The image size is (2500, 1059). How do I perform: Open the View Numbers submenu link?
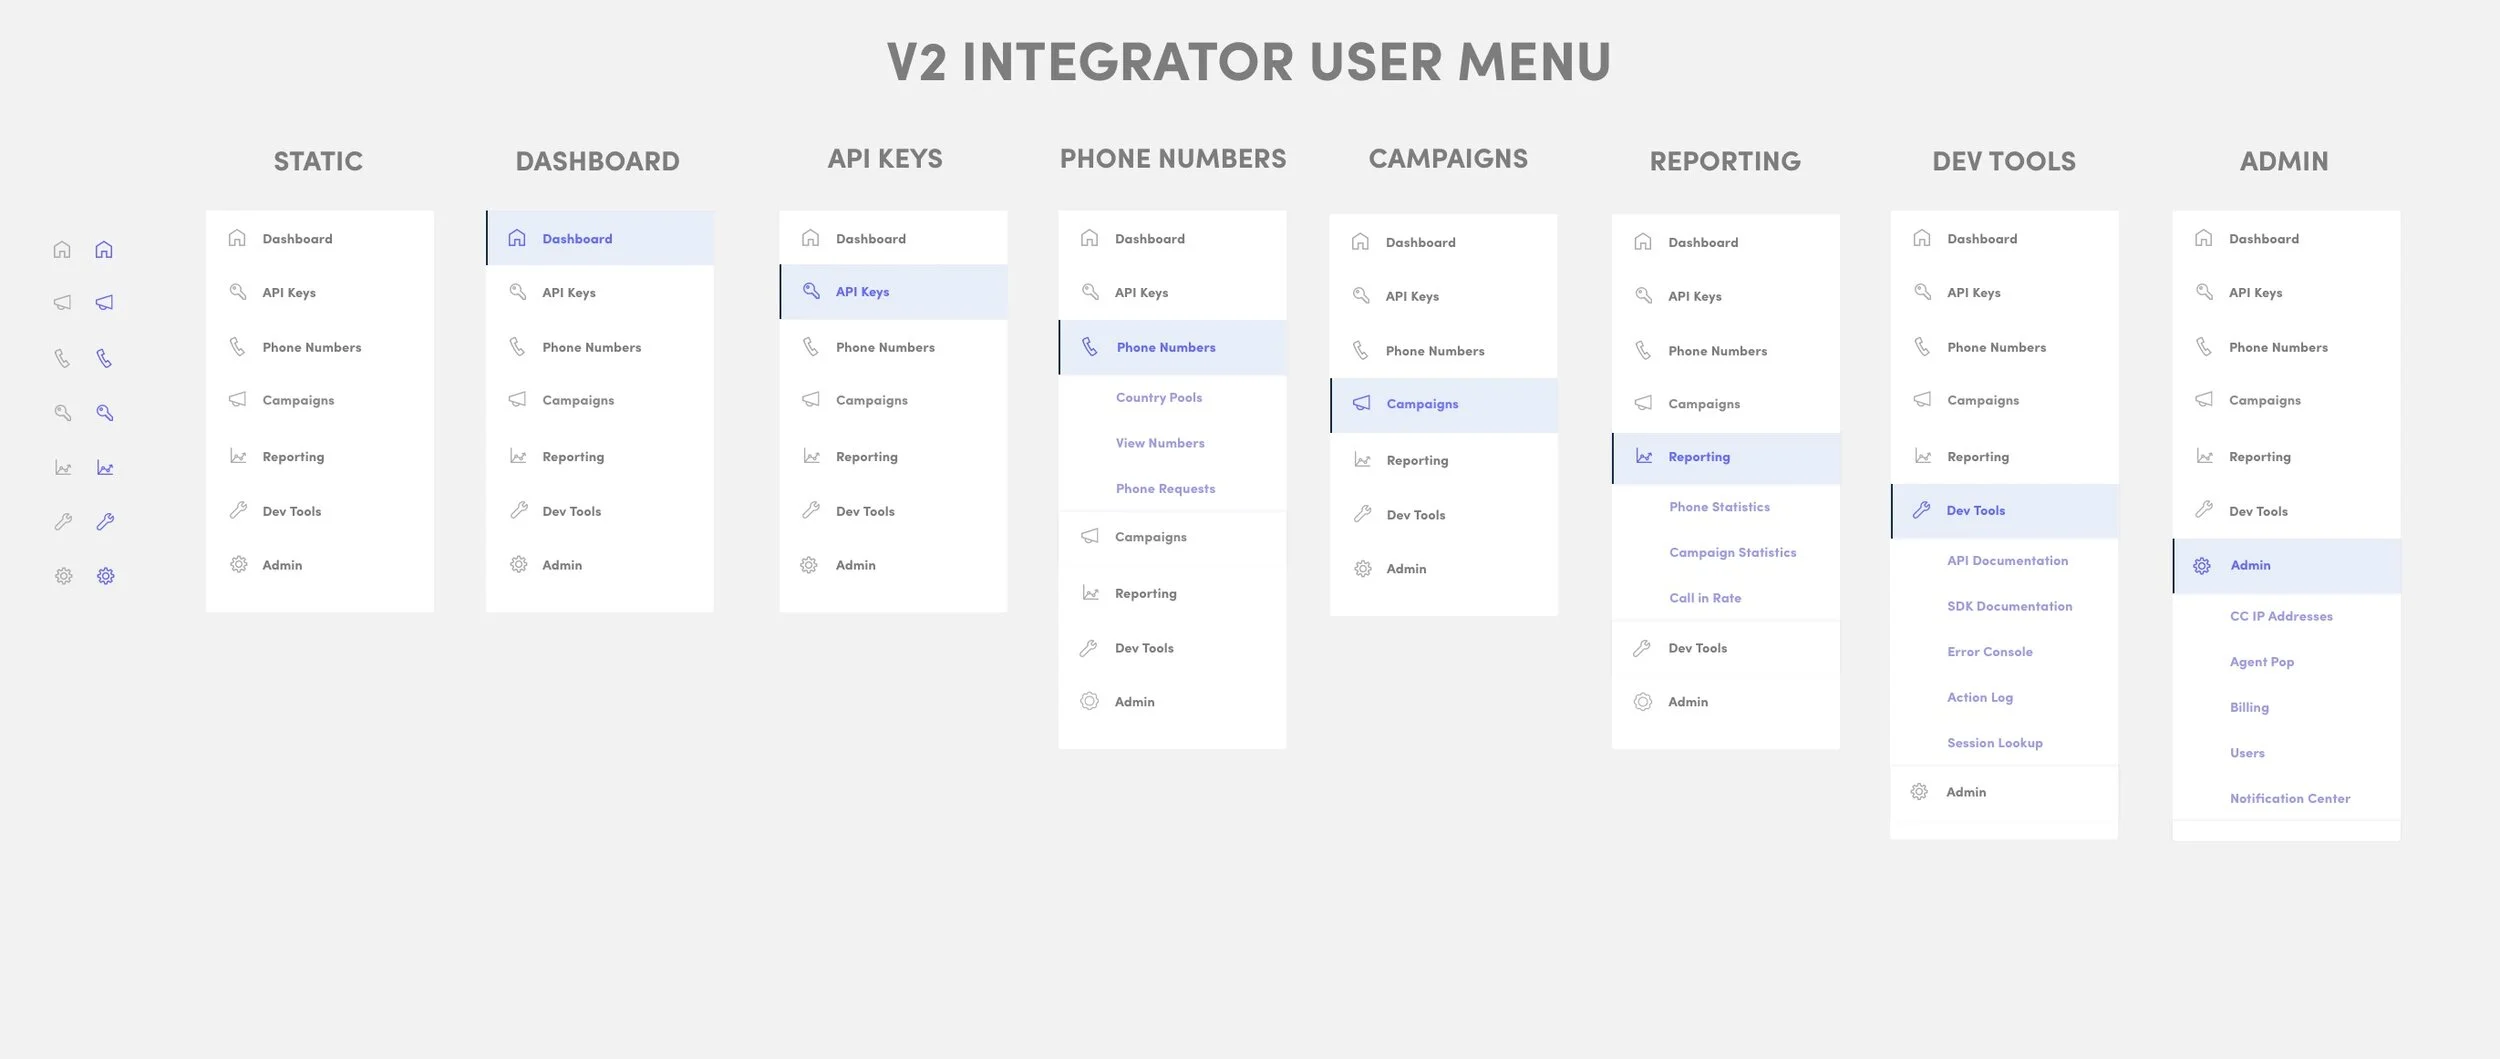(x=1160, y=443)
